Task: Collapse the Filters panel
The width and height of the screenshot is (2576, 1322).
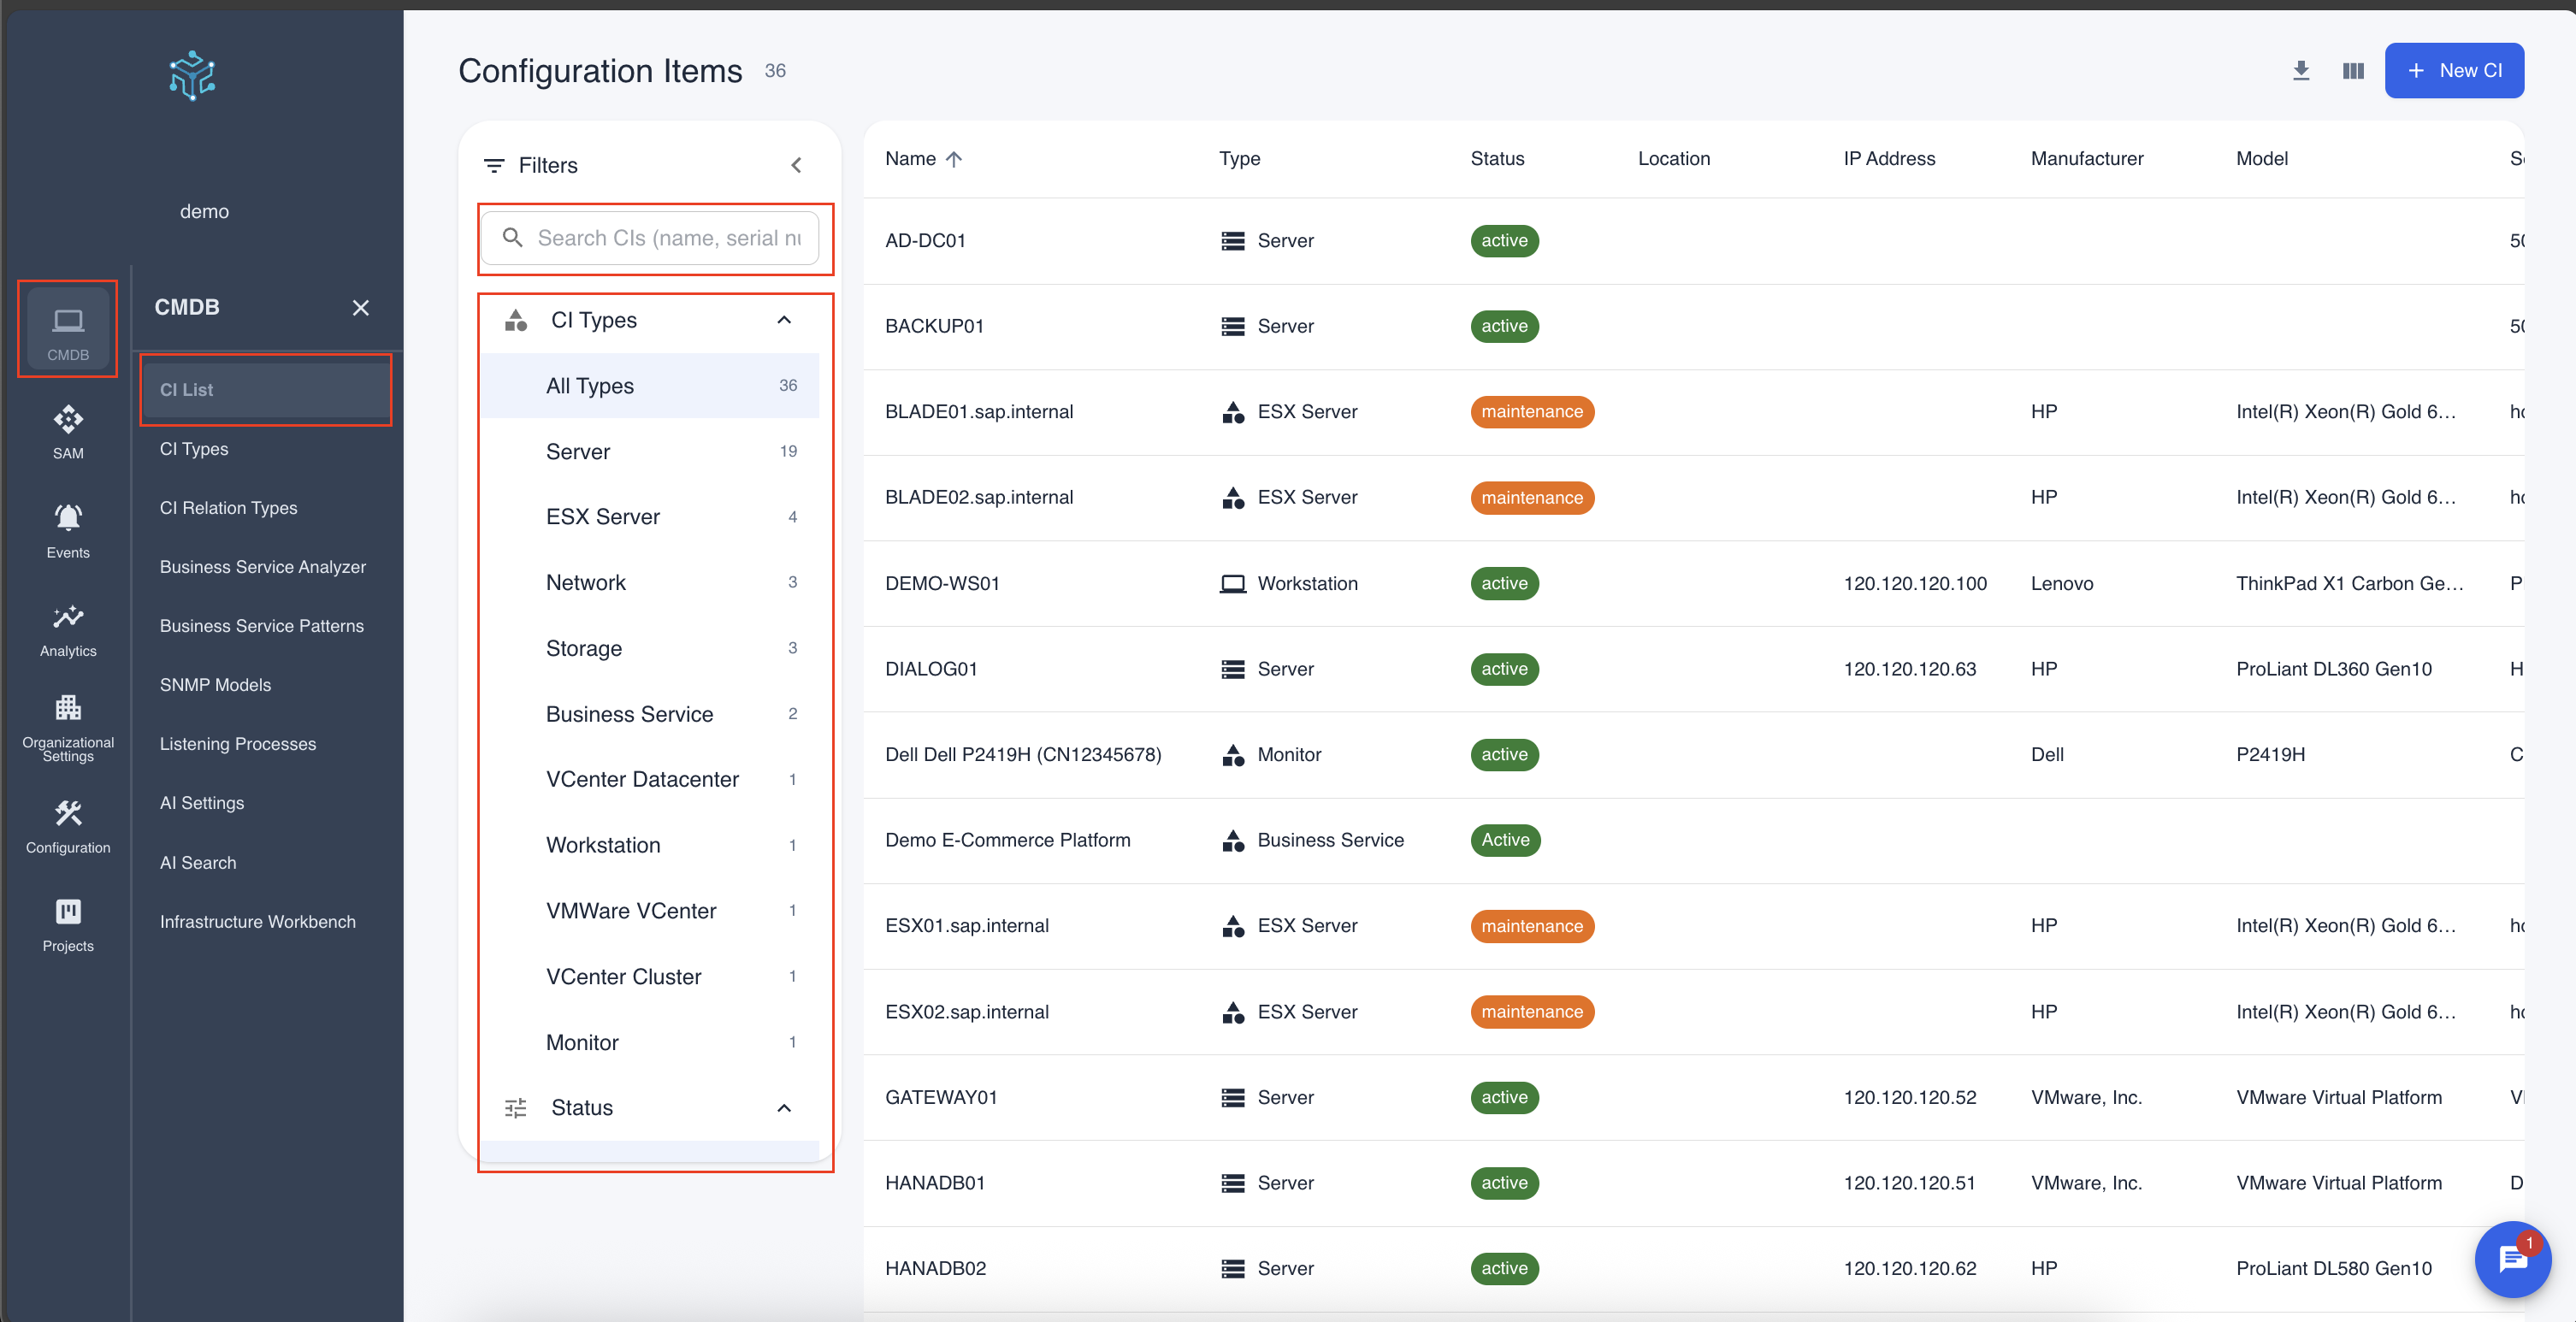Action: pyautogui.click(x=797, y=164)
